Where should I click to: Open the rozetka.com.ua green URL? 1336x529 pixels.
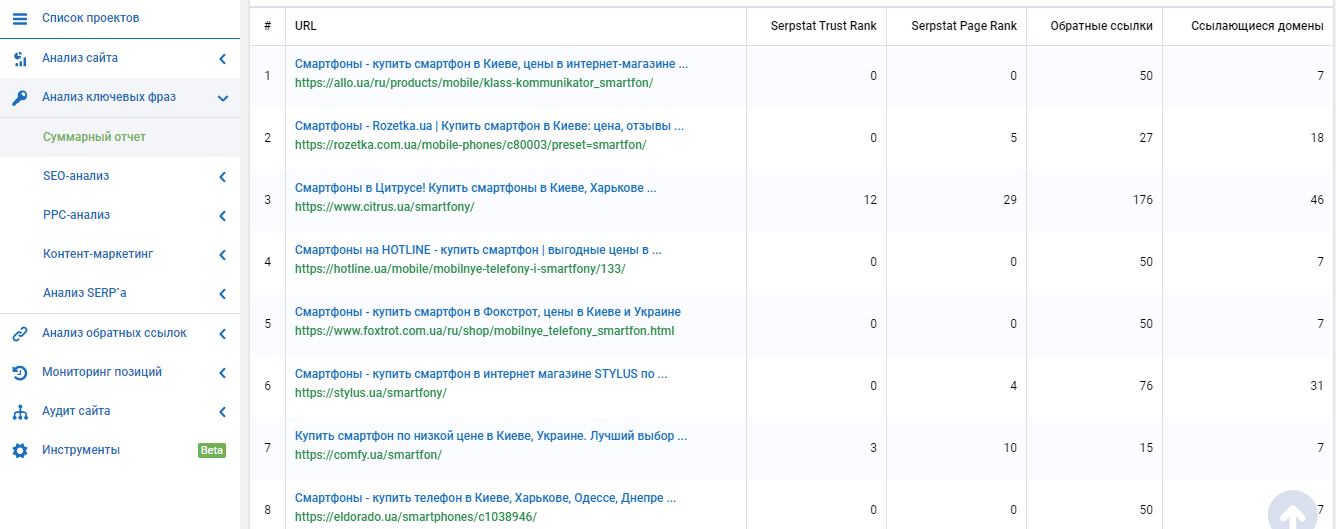click(470, 145)
